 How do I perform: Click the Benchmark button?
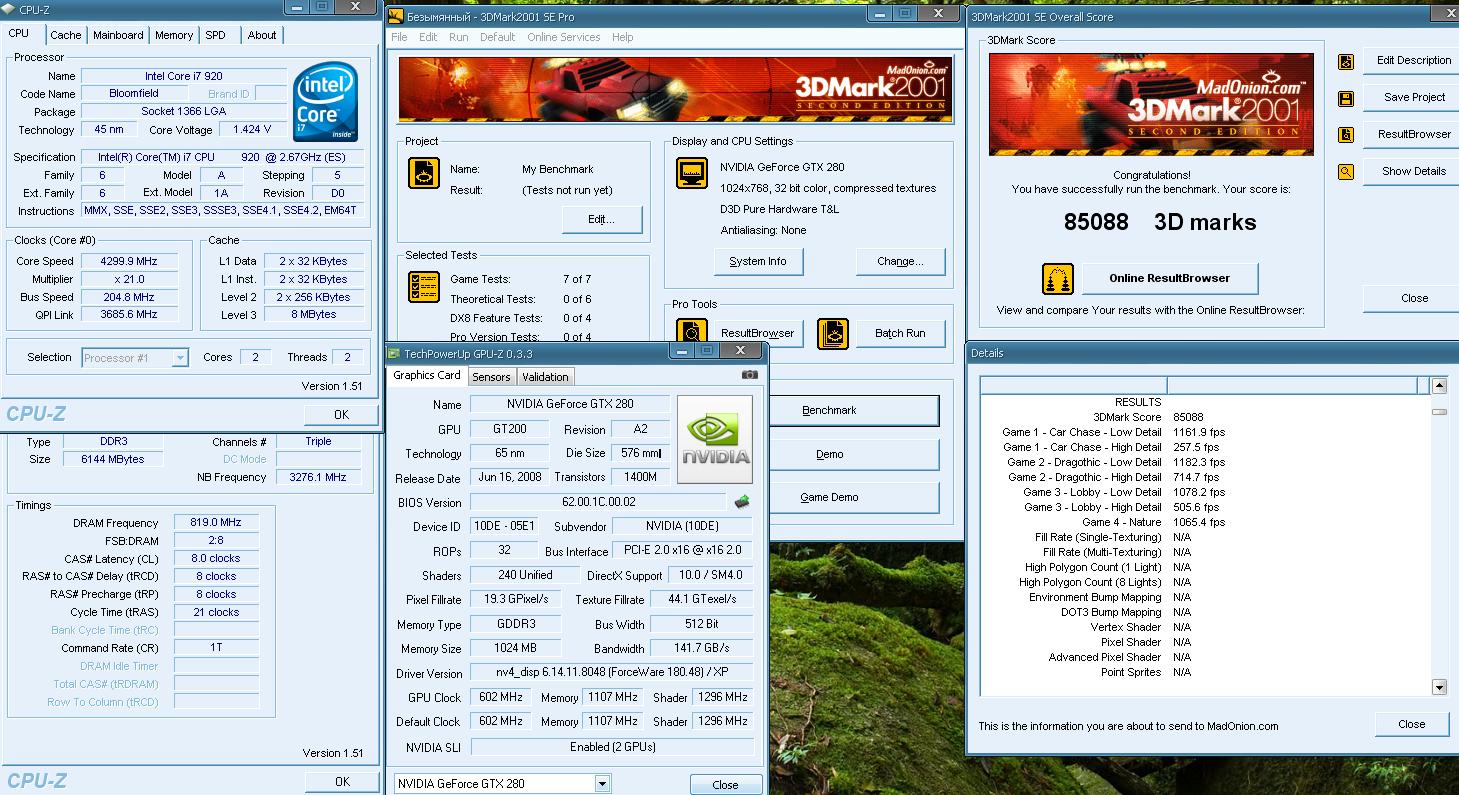click(x=853, y=411)
